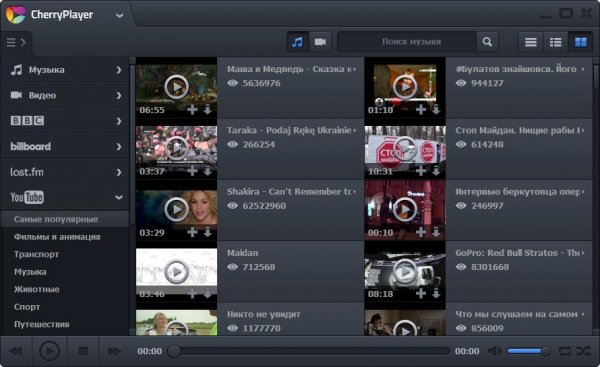
Task: Click the next track button
Action: pos(114,351)
